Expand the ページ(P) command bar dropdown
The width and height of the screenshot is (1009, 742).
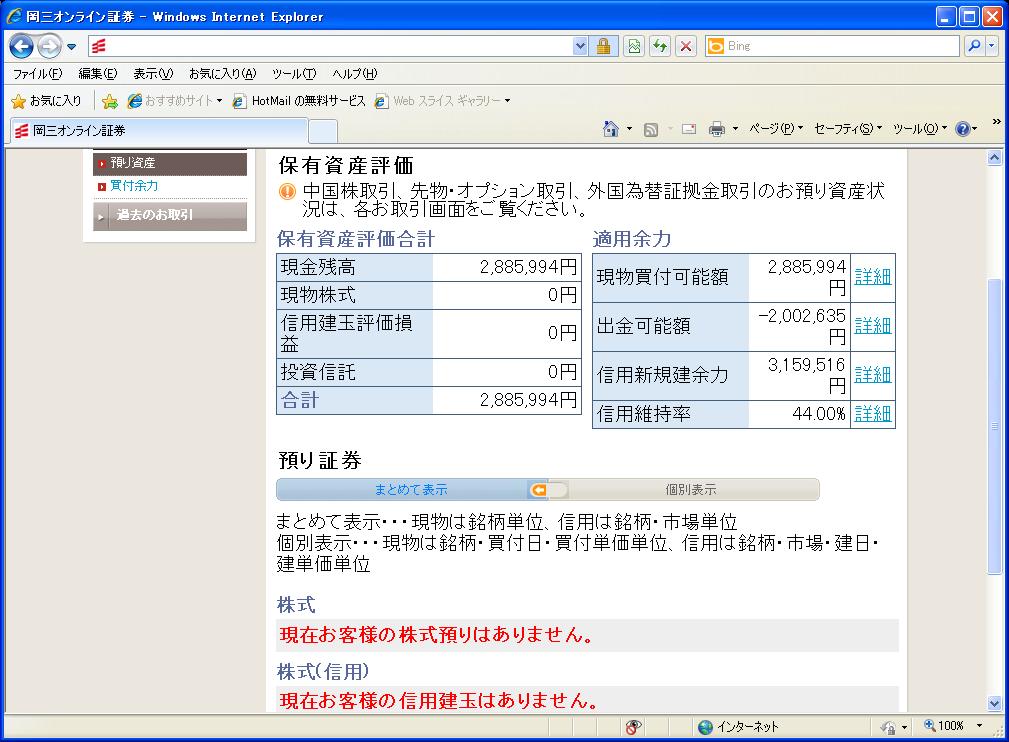[x=776, y=129]
